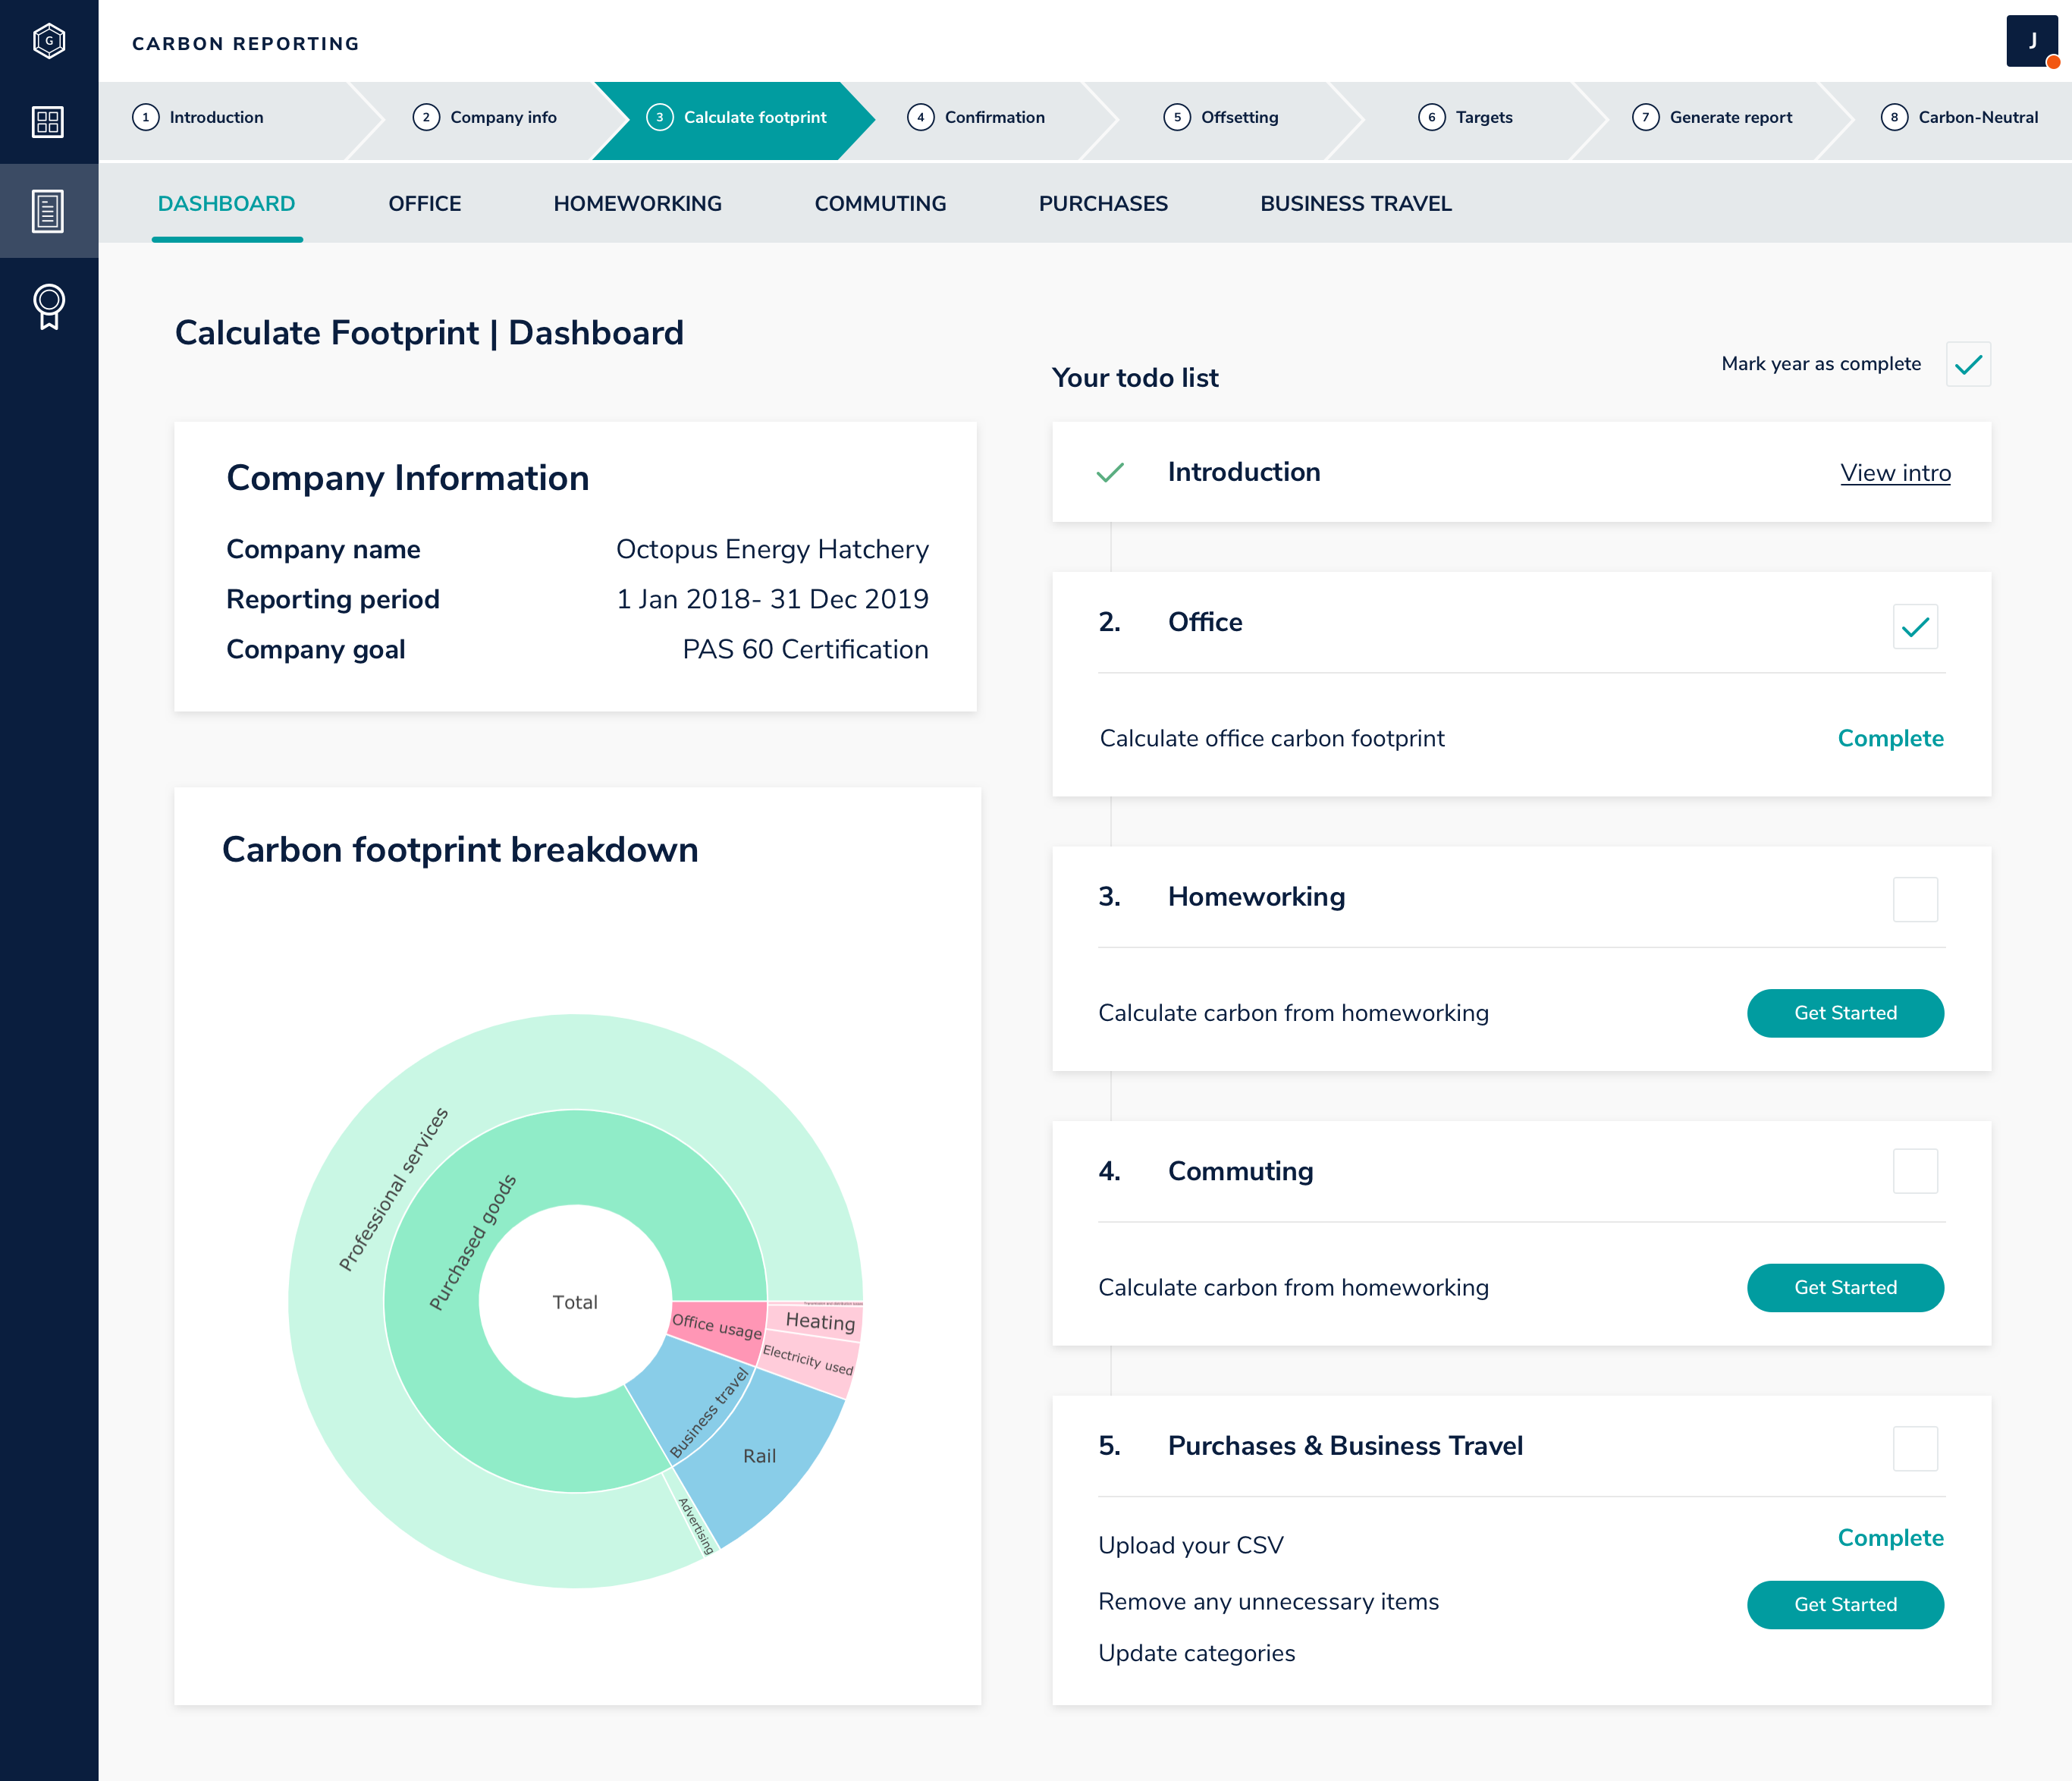The image size is (2072, 1781).
Task: Switch to the PURCHASES tab
Action: click(x=1103, y=204)
